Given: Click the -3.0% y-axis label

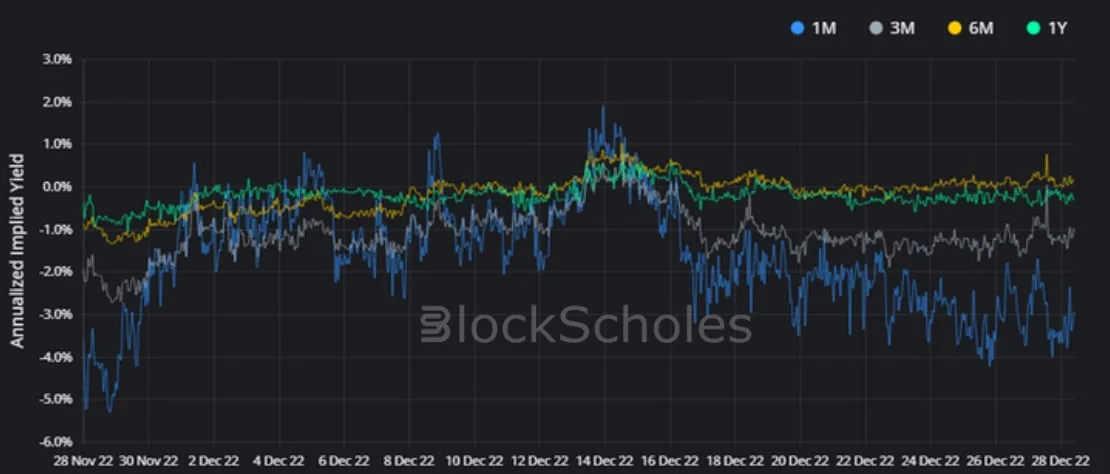Looking at the screenshot, I should tap(55, 314).
